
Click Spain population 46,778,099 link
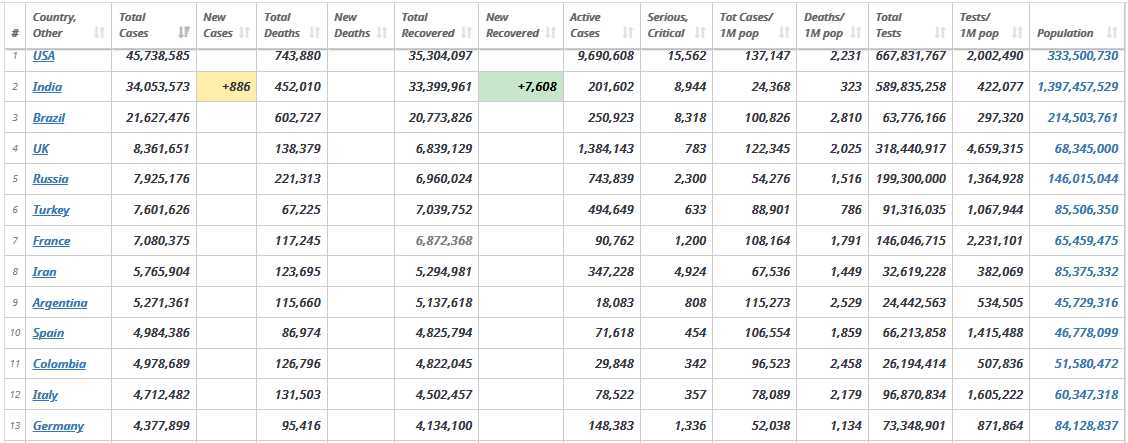pos(1086,333)
